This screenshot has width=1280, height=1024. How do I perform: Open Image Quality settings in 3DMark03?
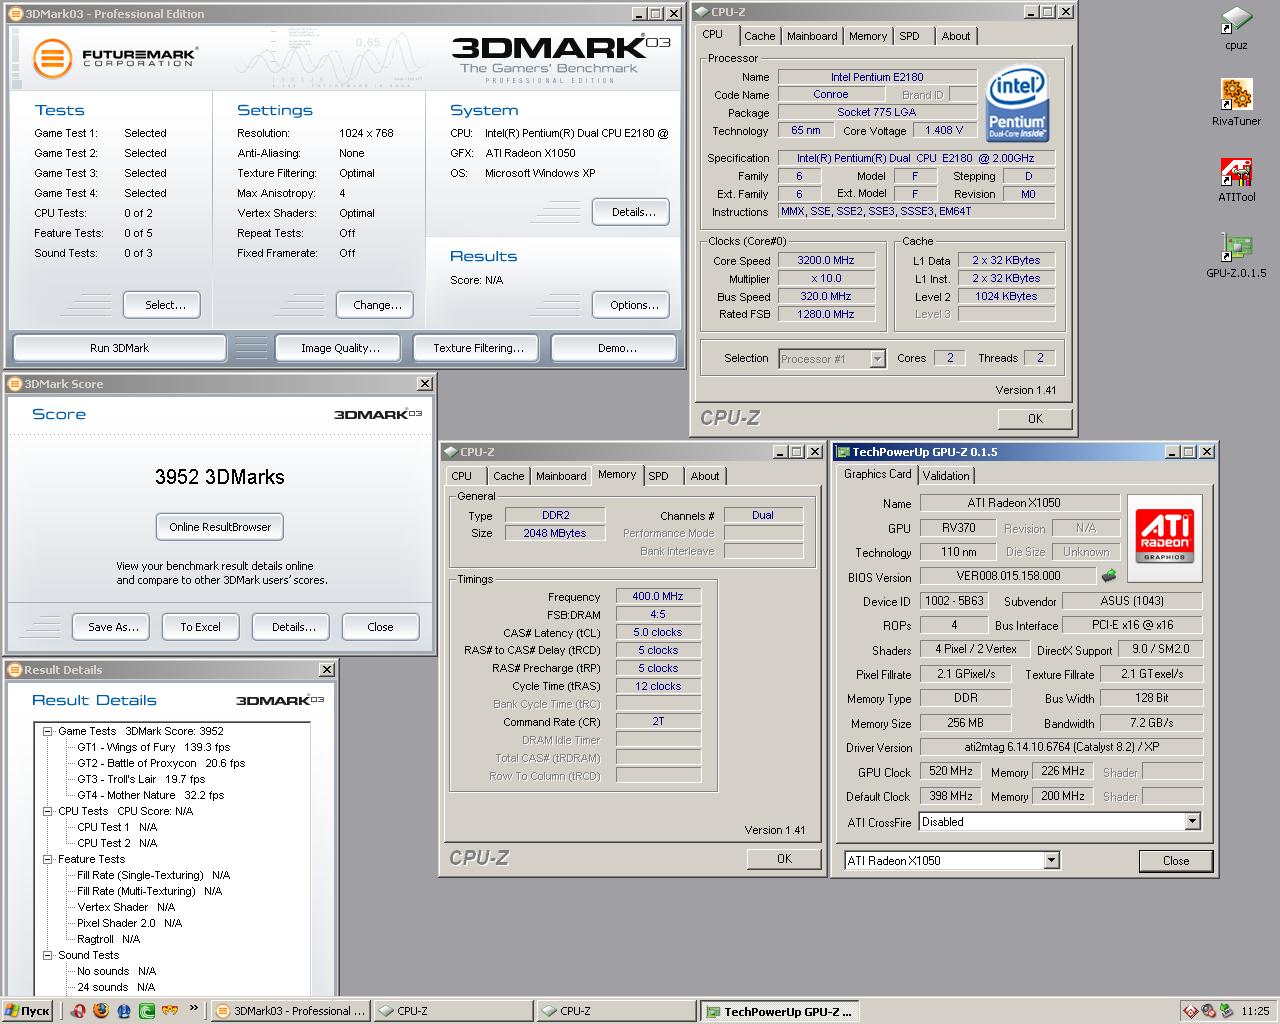tap(340, 348)
